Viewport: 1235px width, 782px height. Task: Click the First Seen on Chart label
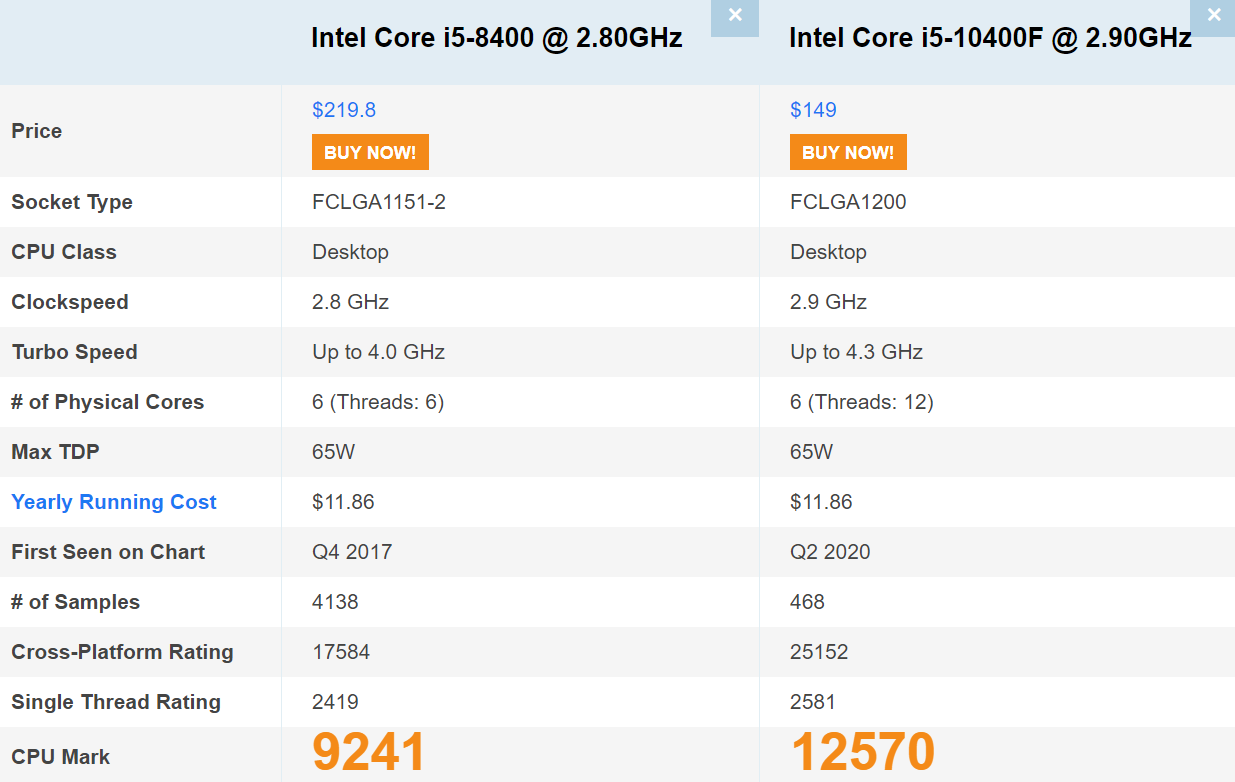coord(108,552)
